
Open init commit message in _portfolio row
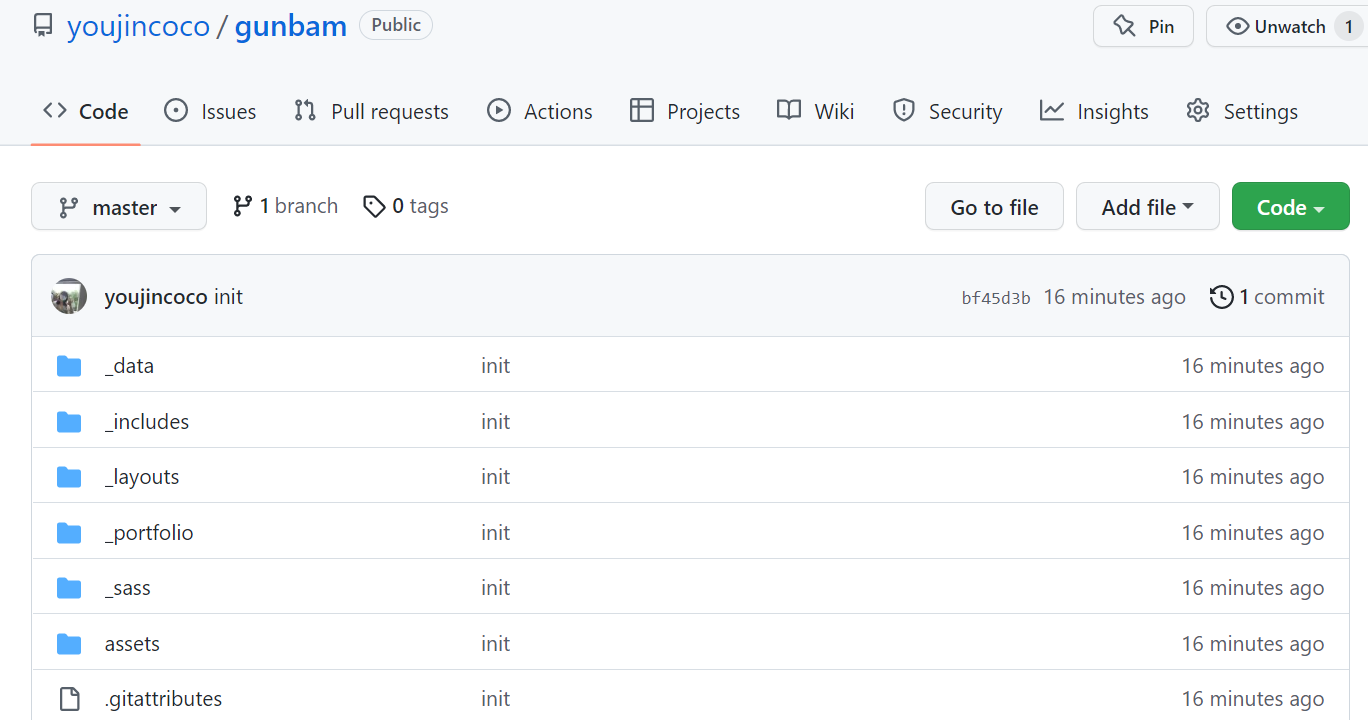pos(495,533)
